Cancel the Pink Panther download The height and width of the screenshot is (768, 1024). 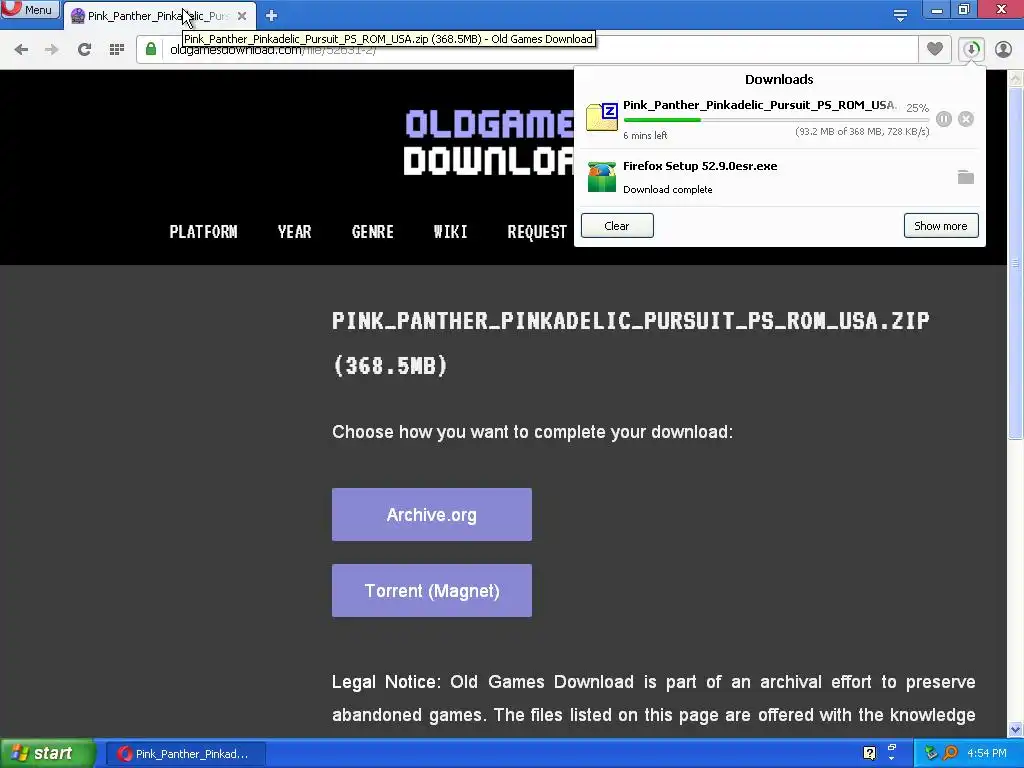tap(966, 119)
